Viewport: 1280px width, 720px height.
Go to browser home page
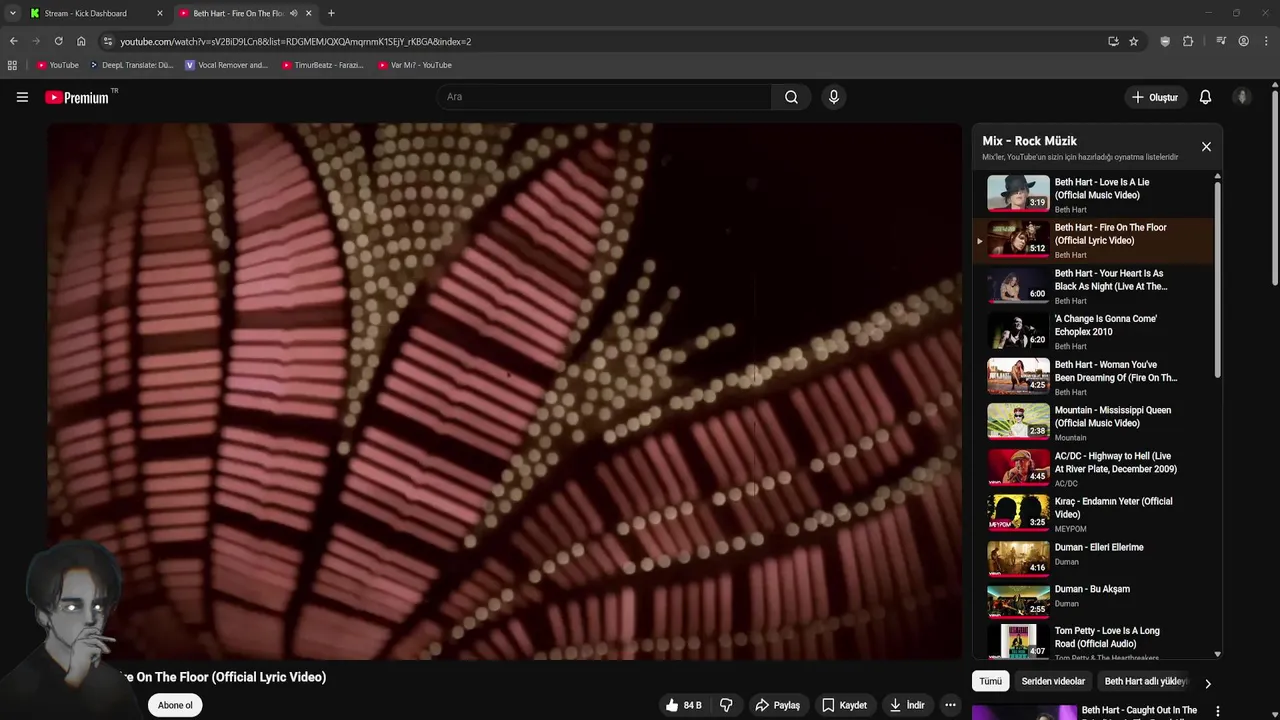pos(81,41)
